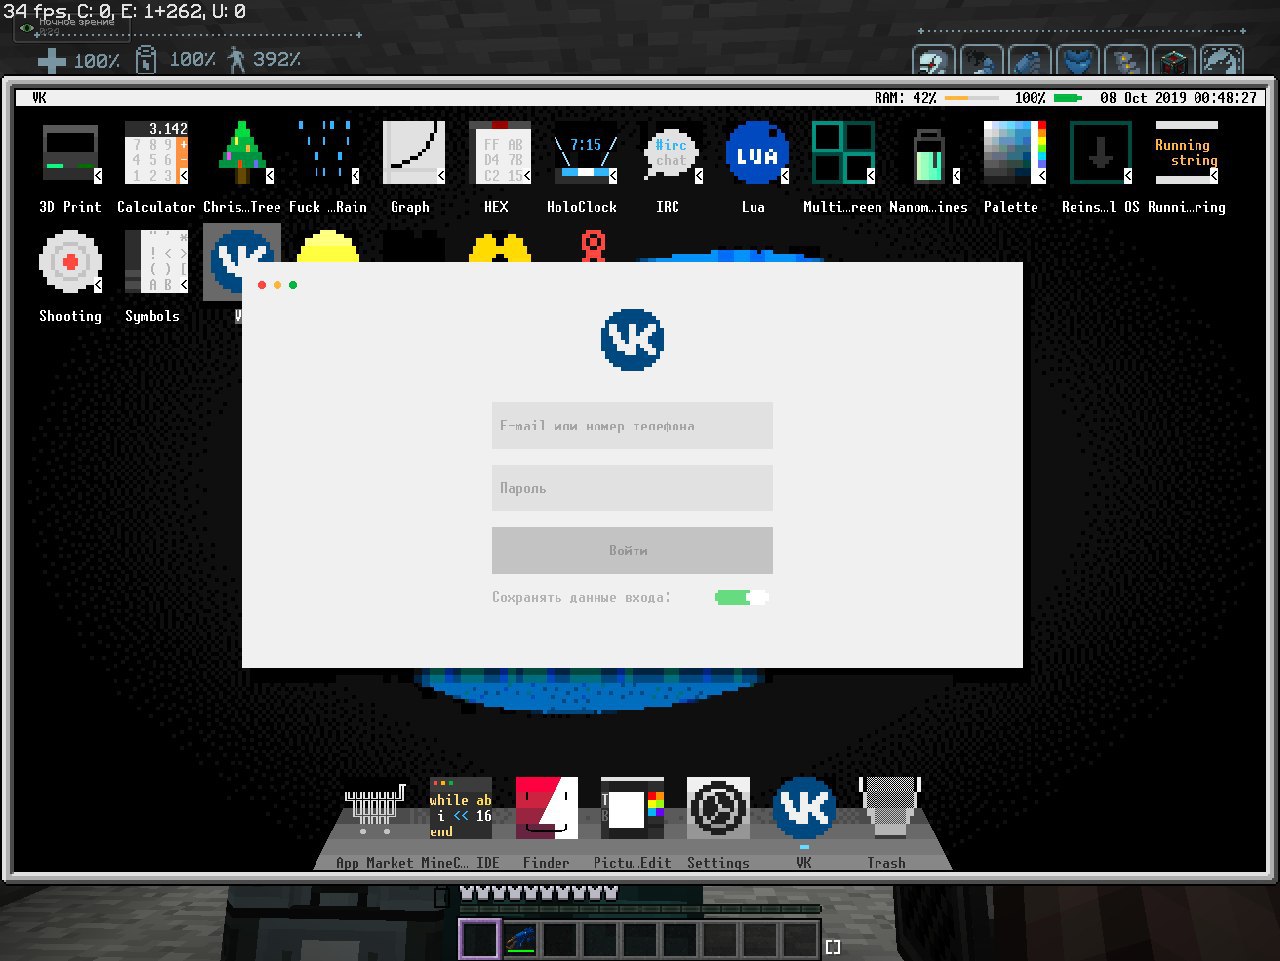Open the Rain app desktop icon
Viewport: 1280px width, 961px height.
[328, 152]
